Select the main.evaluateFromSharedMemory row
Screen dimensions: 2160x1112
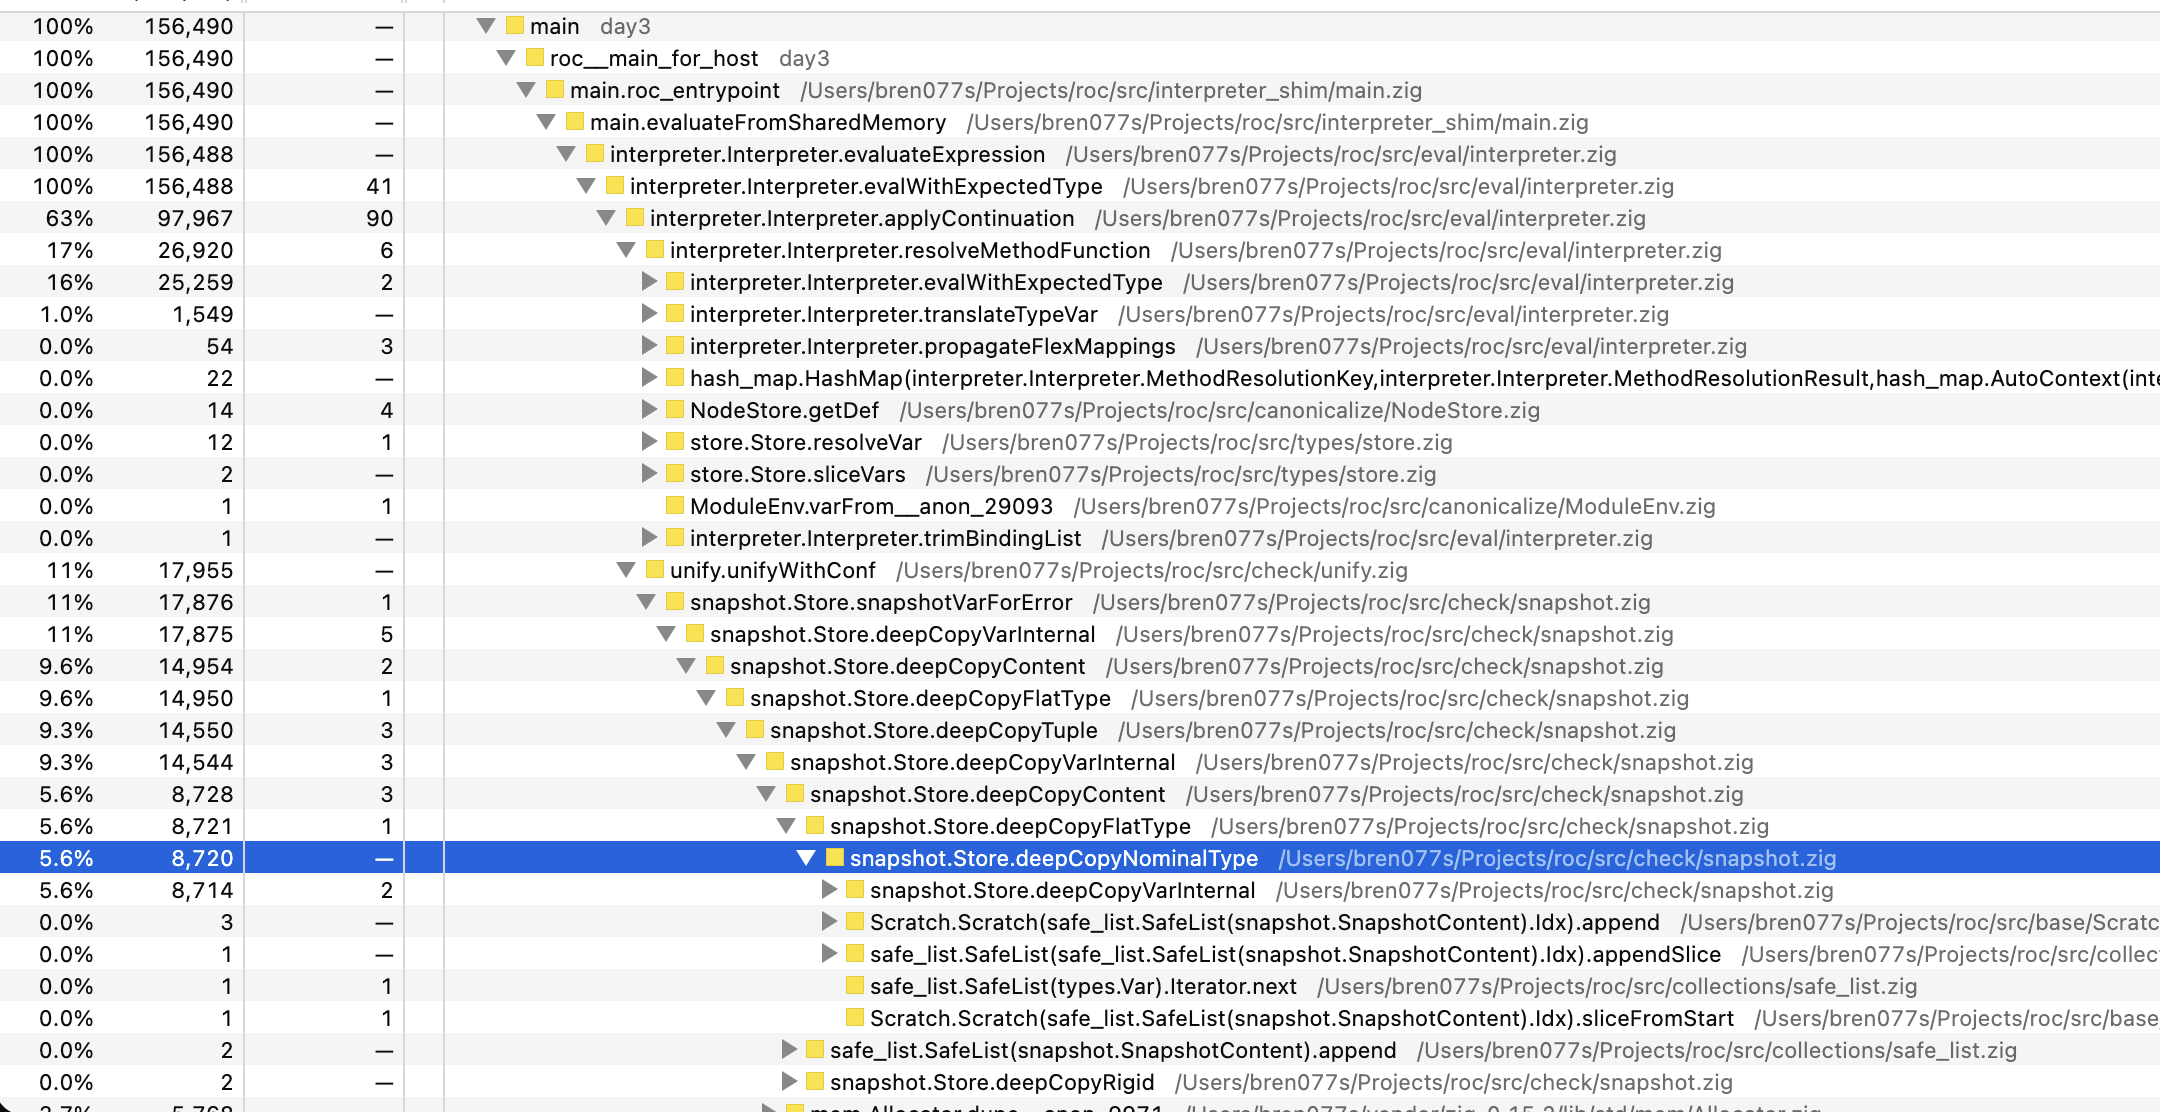(767, 122)
